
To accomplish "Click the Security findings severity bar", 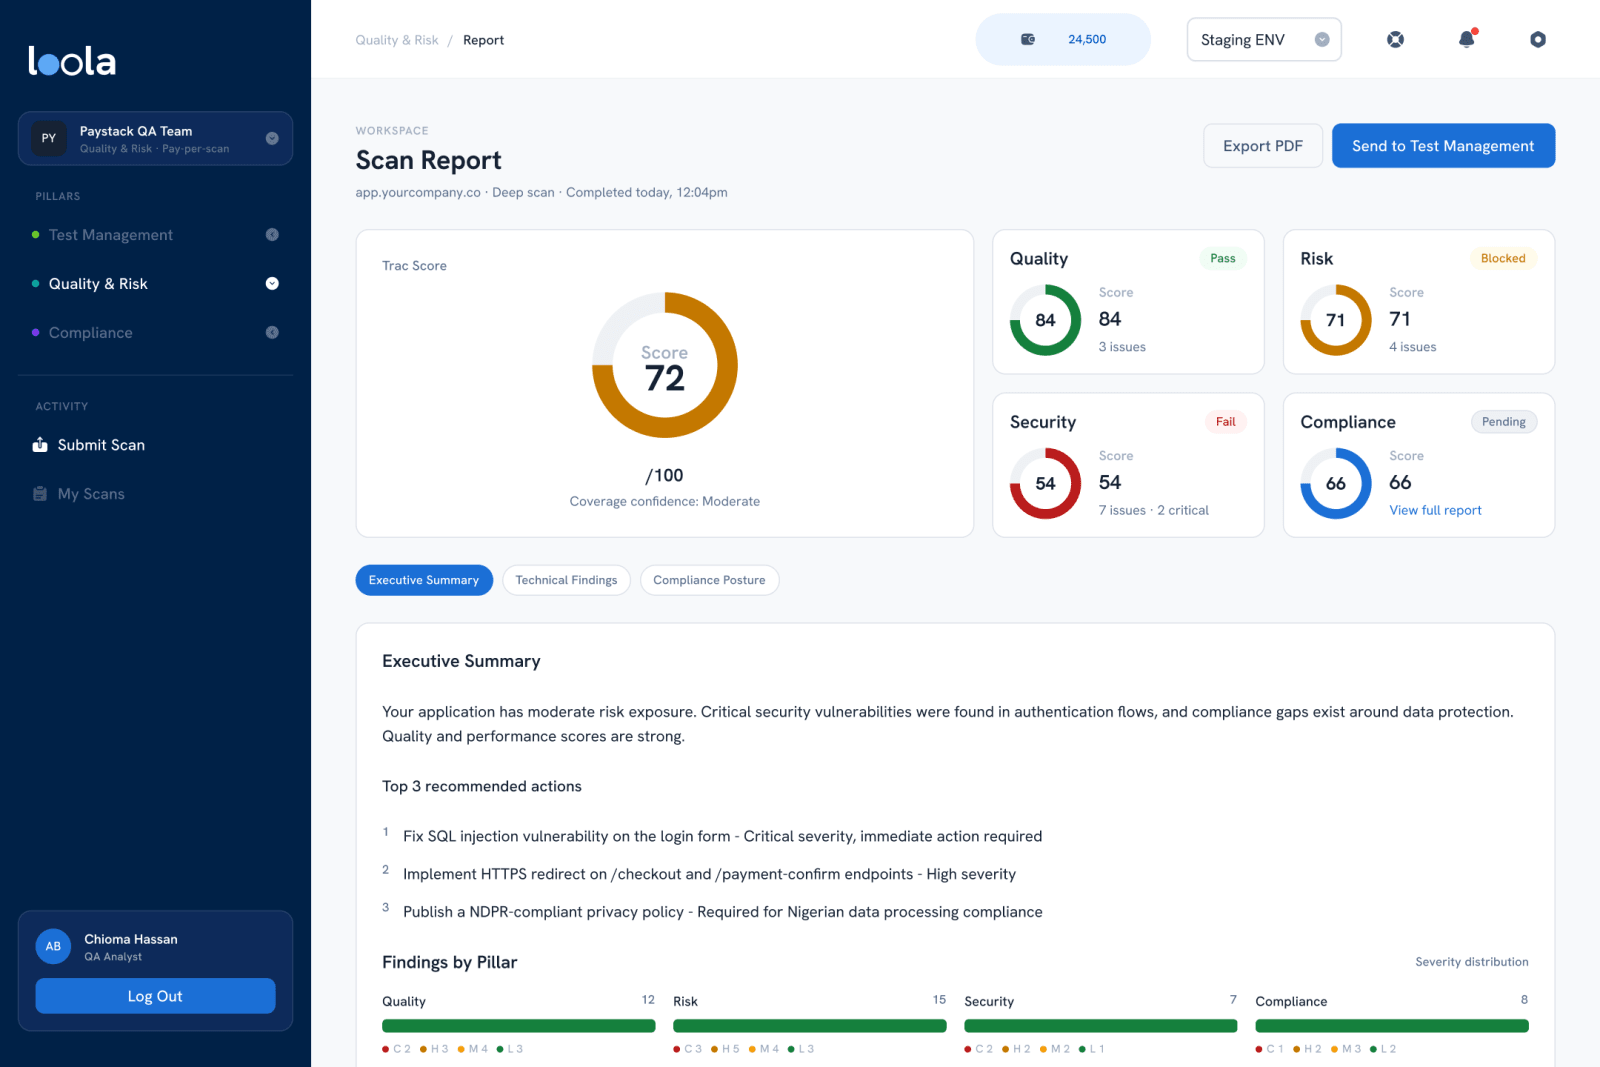I will click(1100, 1026).
